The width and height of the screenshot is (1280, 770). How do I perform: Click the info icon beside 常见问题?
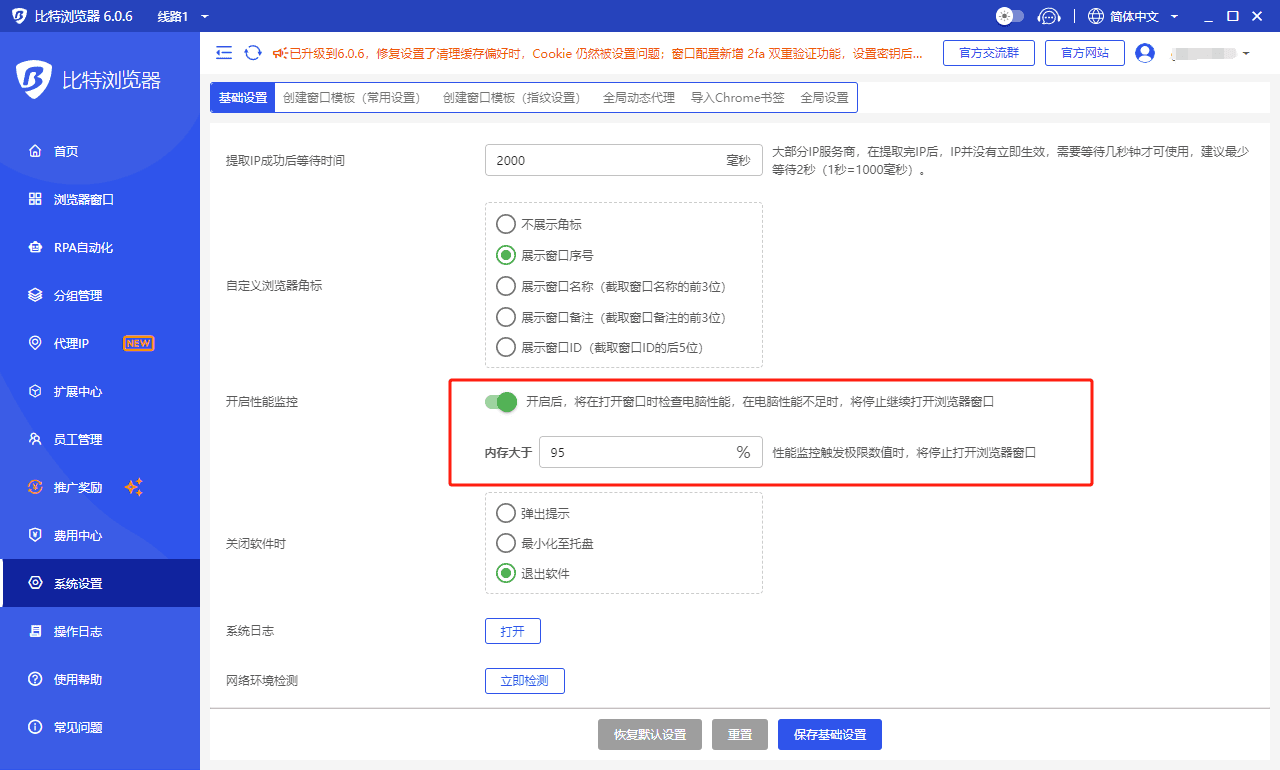click(35, 727)
